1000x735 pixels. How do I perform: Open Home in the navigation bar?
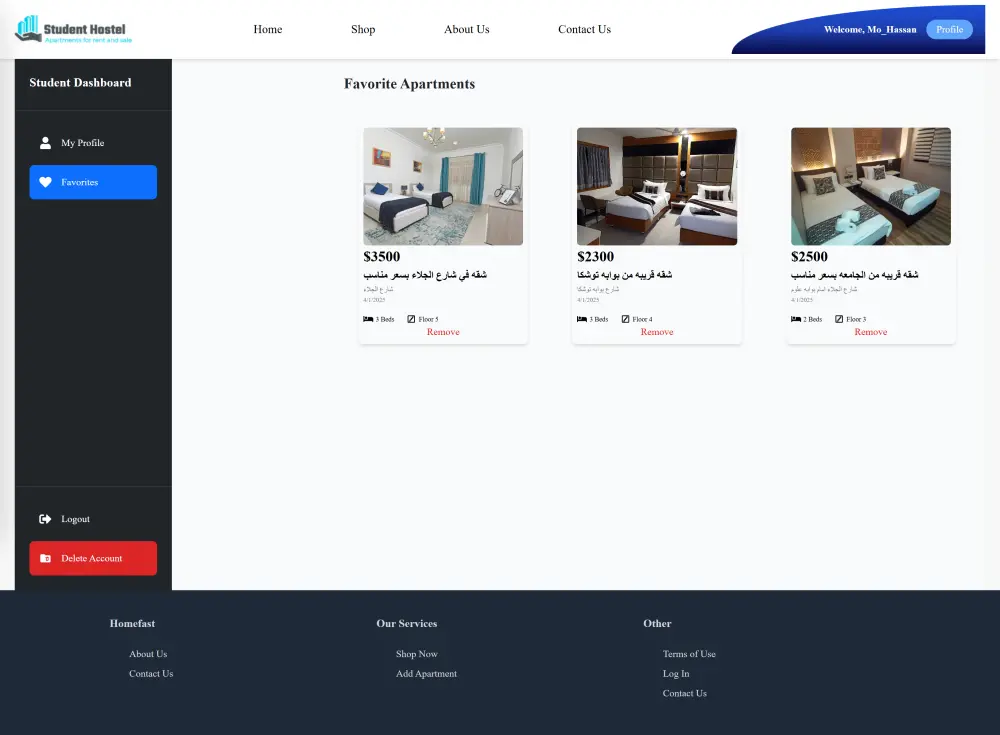267,29
